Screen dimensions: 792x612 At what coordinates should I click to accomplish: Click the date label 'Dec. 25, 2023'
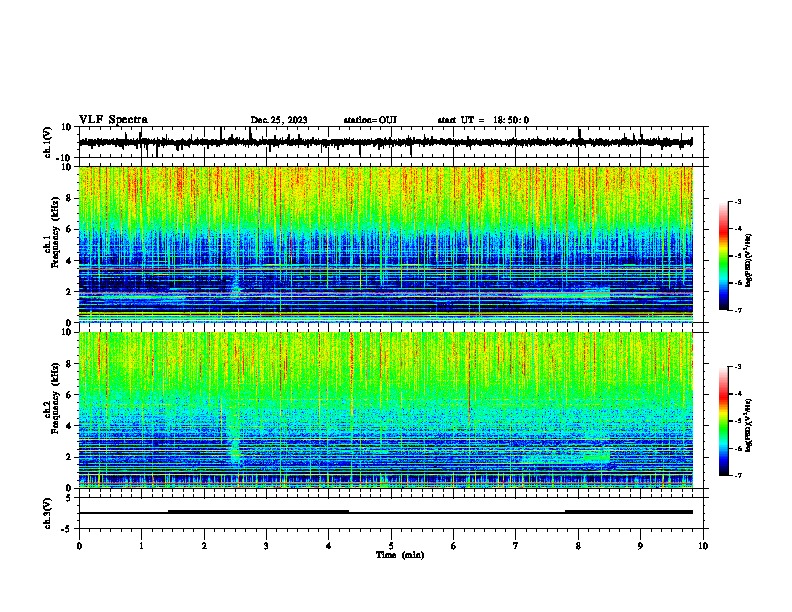[279, 120]
